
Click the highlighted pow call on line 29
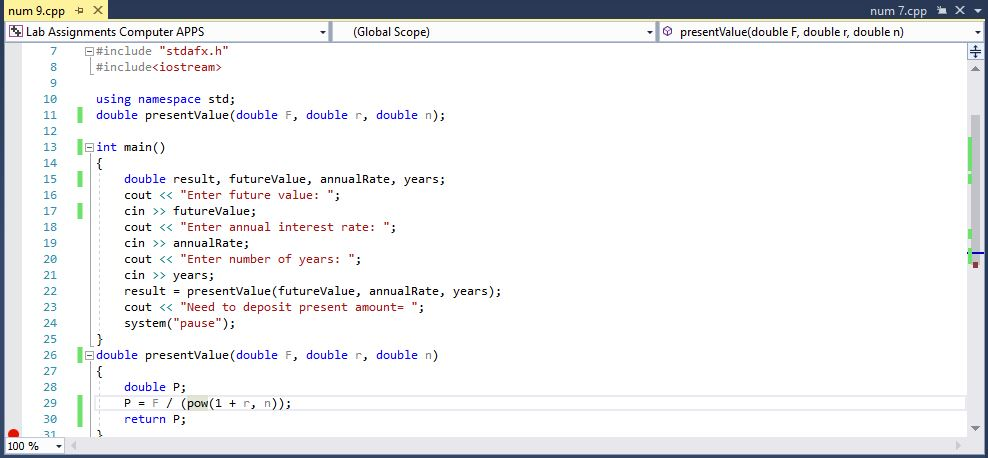point(197,403)
